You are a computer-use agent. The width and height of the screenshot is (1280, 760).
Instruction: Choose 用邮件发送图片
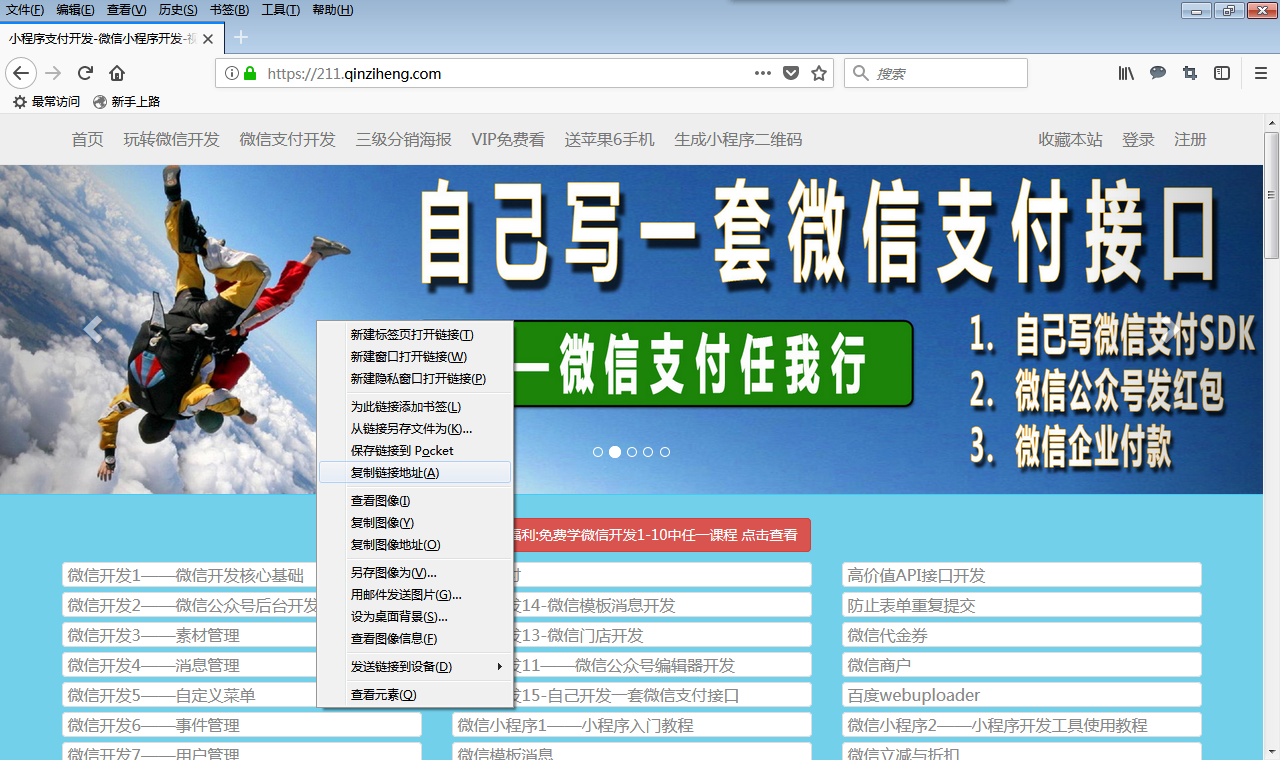414,595
